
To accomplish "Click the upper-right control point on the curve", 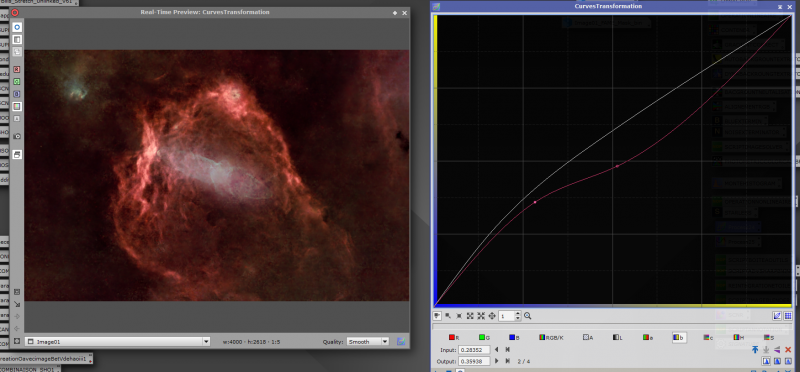I will [617, 166].
